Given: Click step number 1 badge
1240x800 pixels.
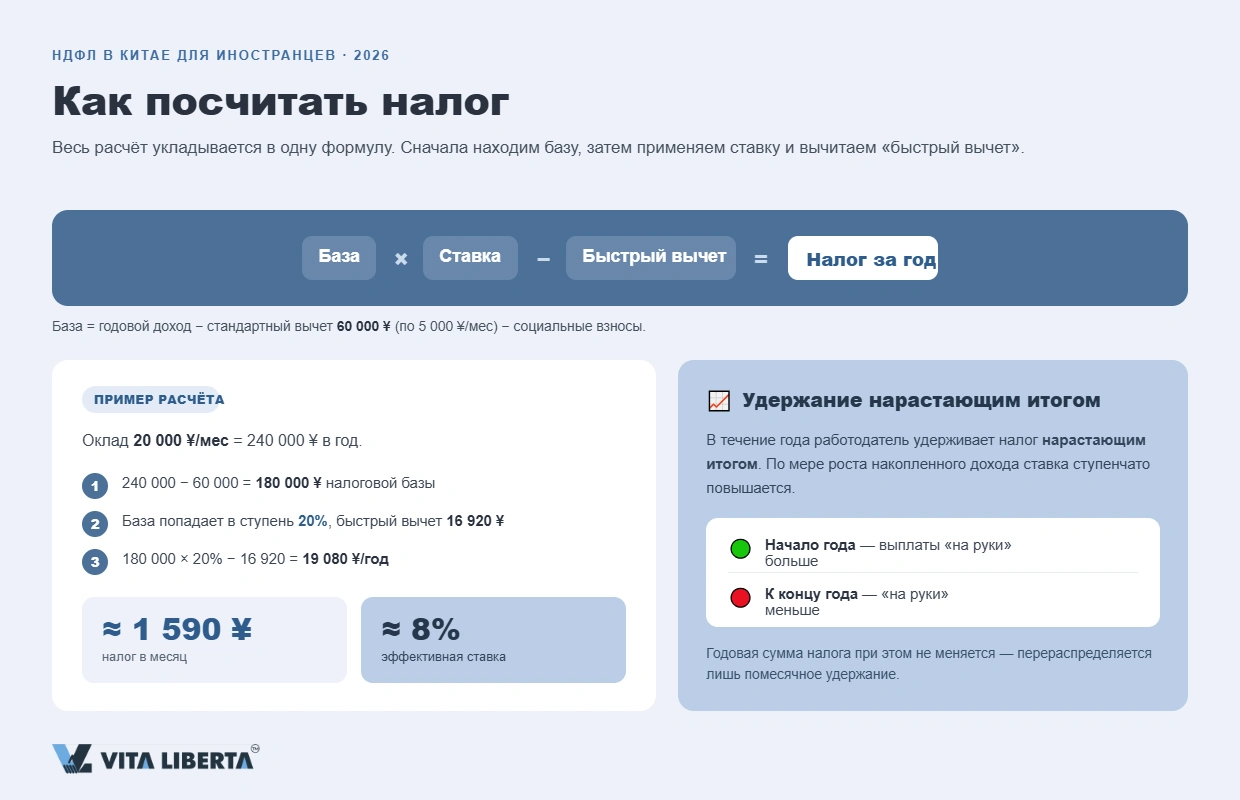Looking at the screenshot, I should 95,487.
